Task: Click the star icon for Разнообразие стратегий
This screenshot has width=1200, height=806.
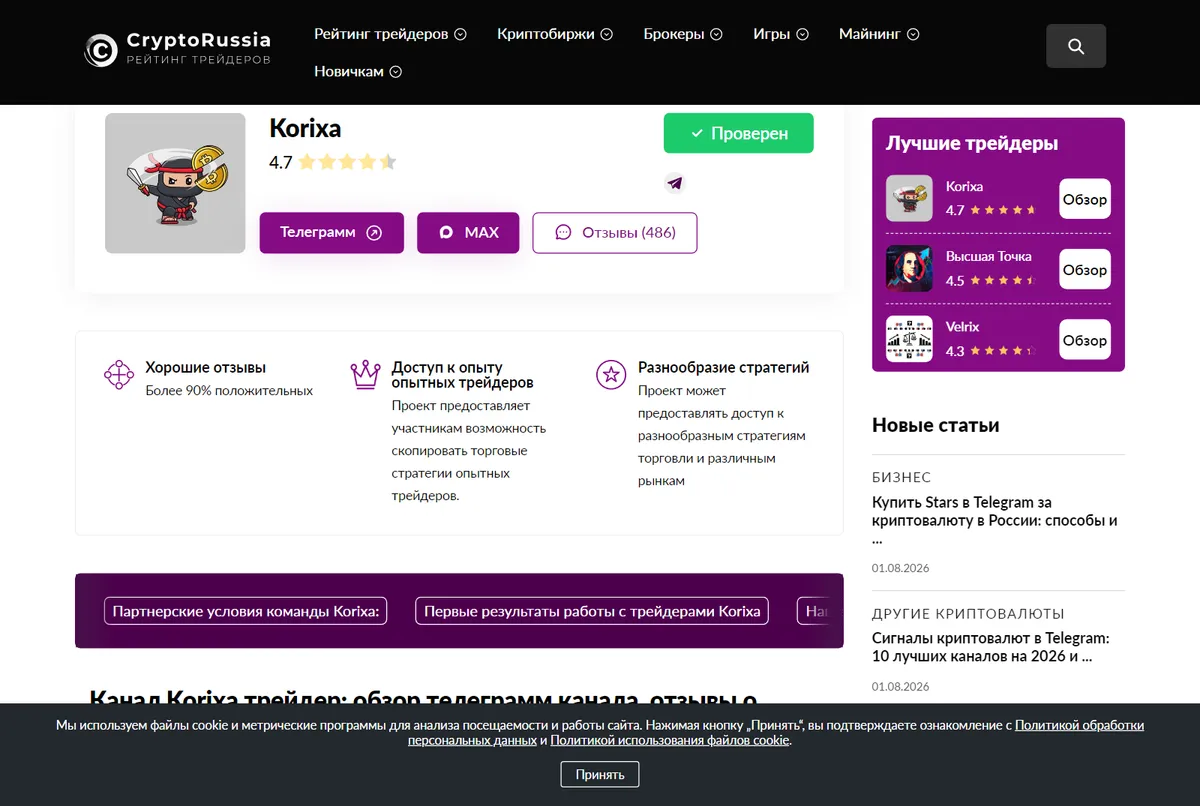Action: point(611,375)
